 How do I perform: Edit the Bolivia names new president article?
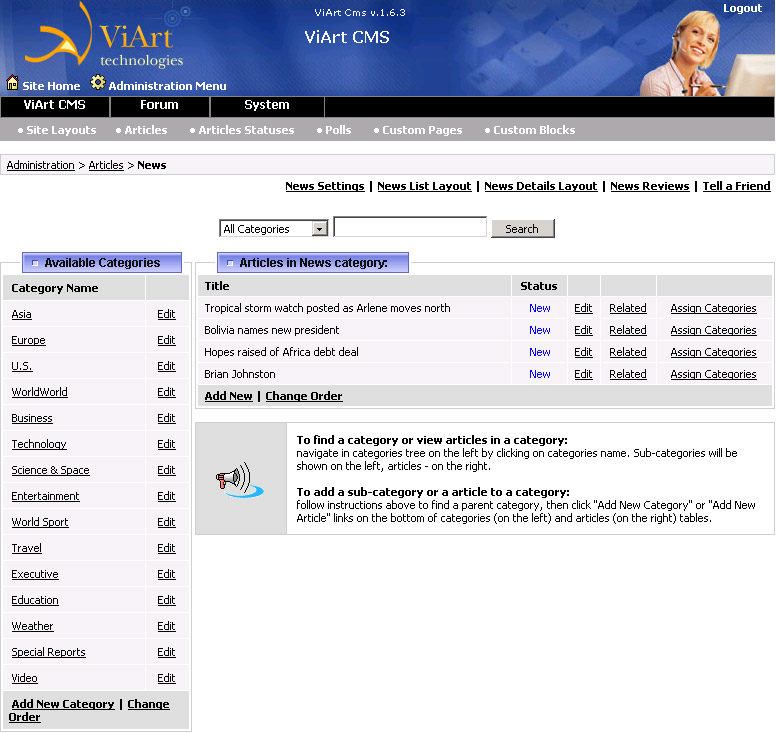point(583,330)
